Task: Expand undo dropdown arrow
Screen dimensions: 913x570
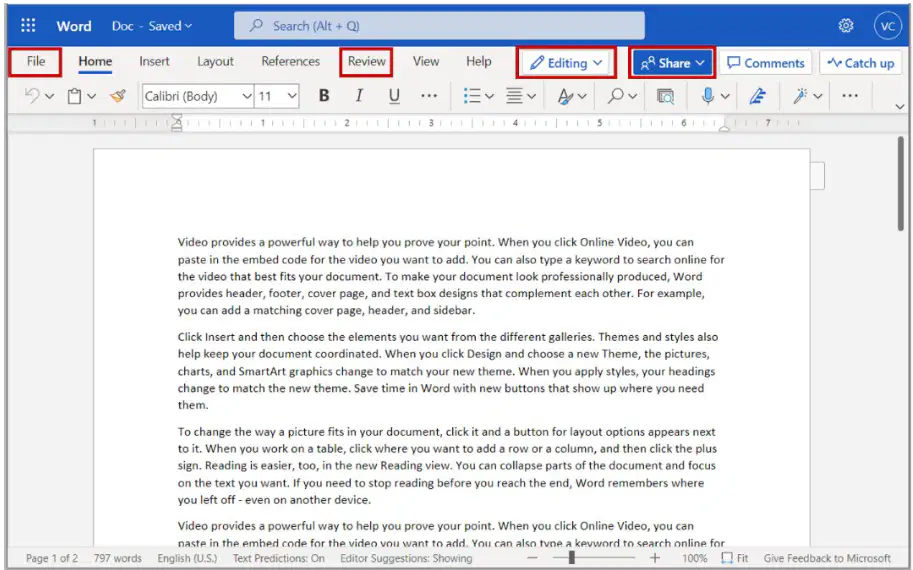Action: [49, 96]
